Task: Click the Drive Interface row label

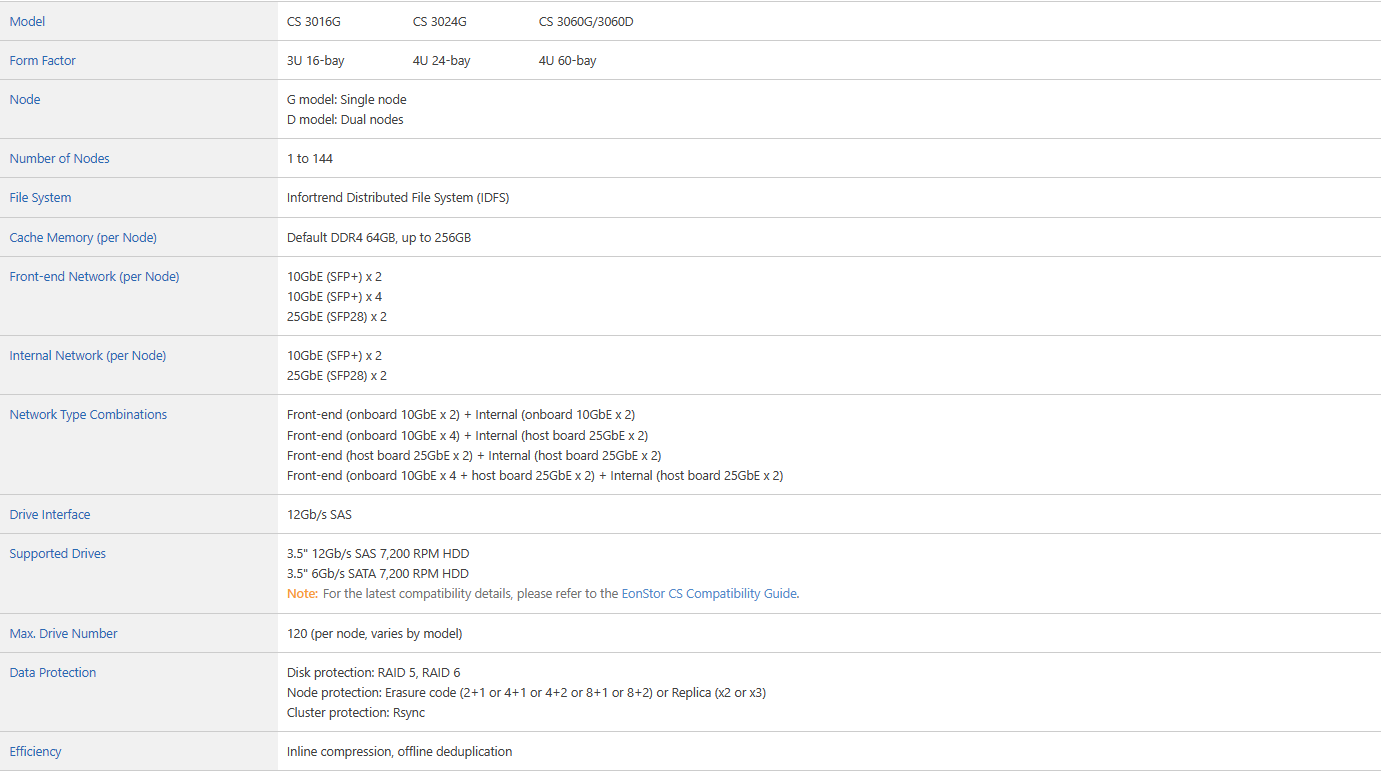Action: (50, 514)
